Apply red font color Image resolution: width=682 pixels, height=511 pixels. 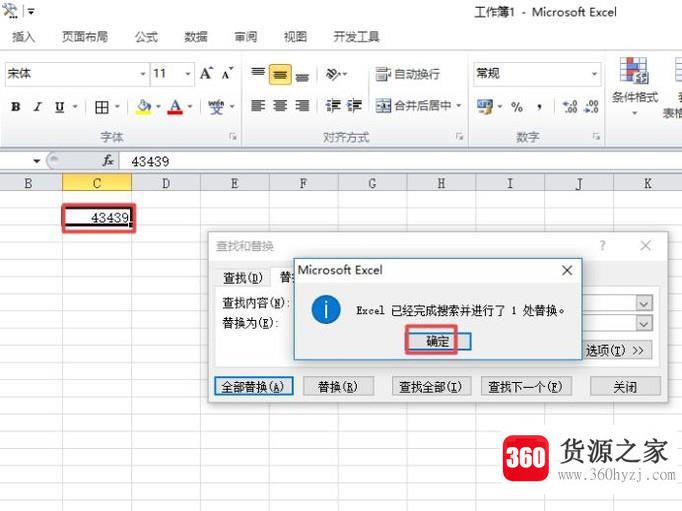pyautogui.click(x=175, y=107)
